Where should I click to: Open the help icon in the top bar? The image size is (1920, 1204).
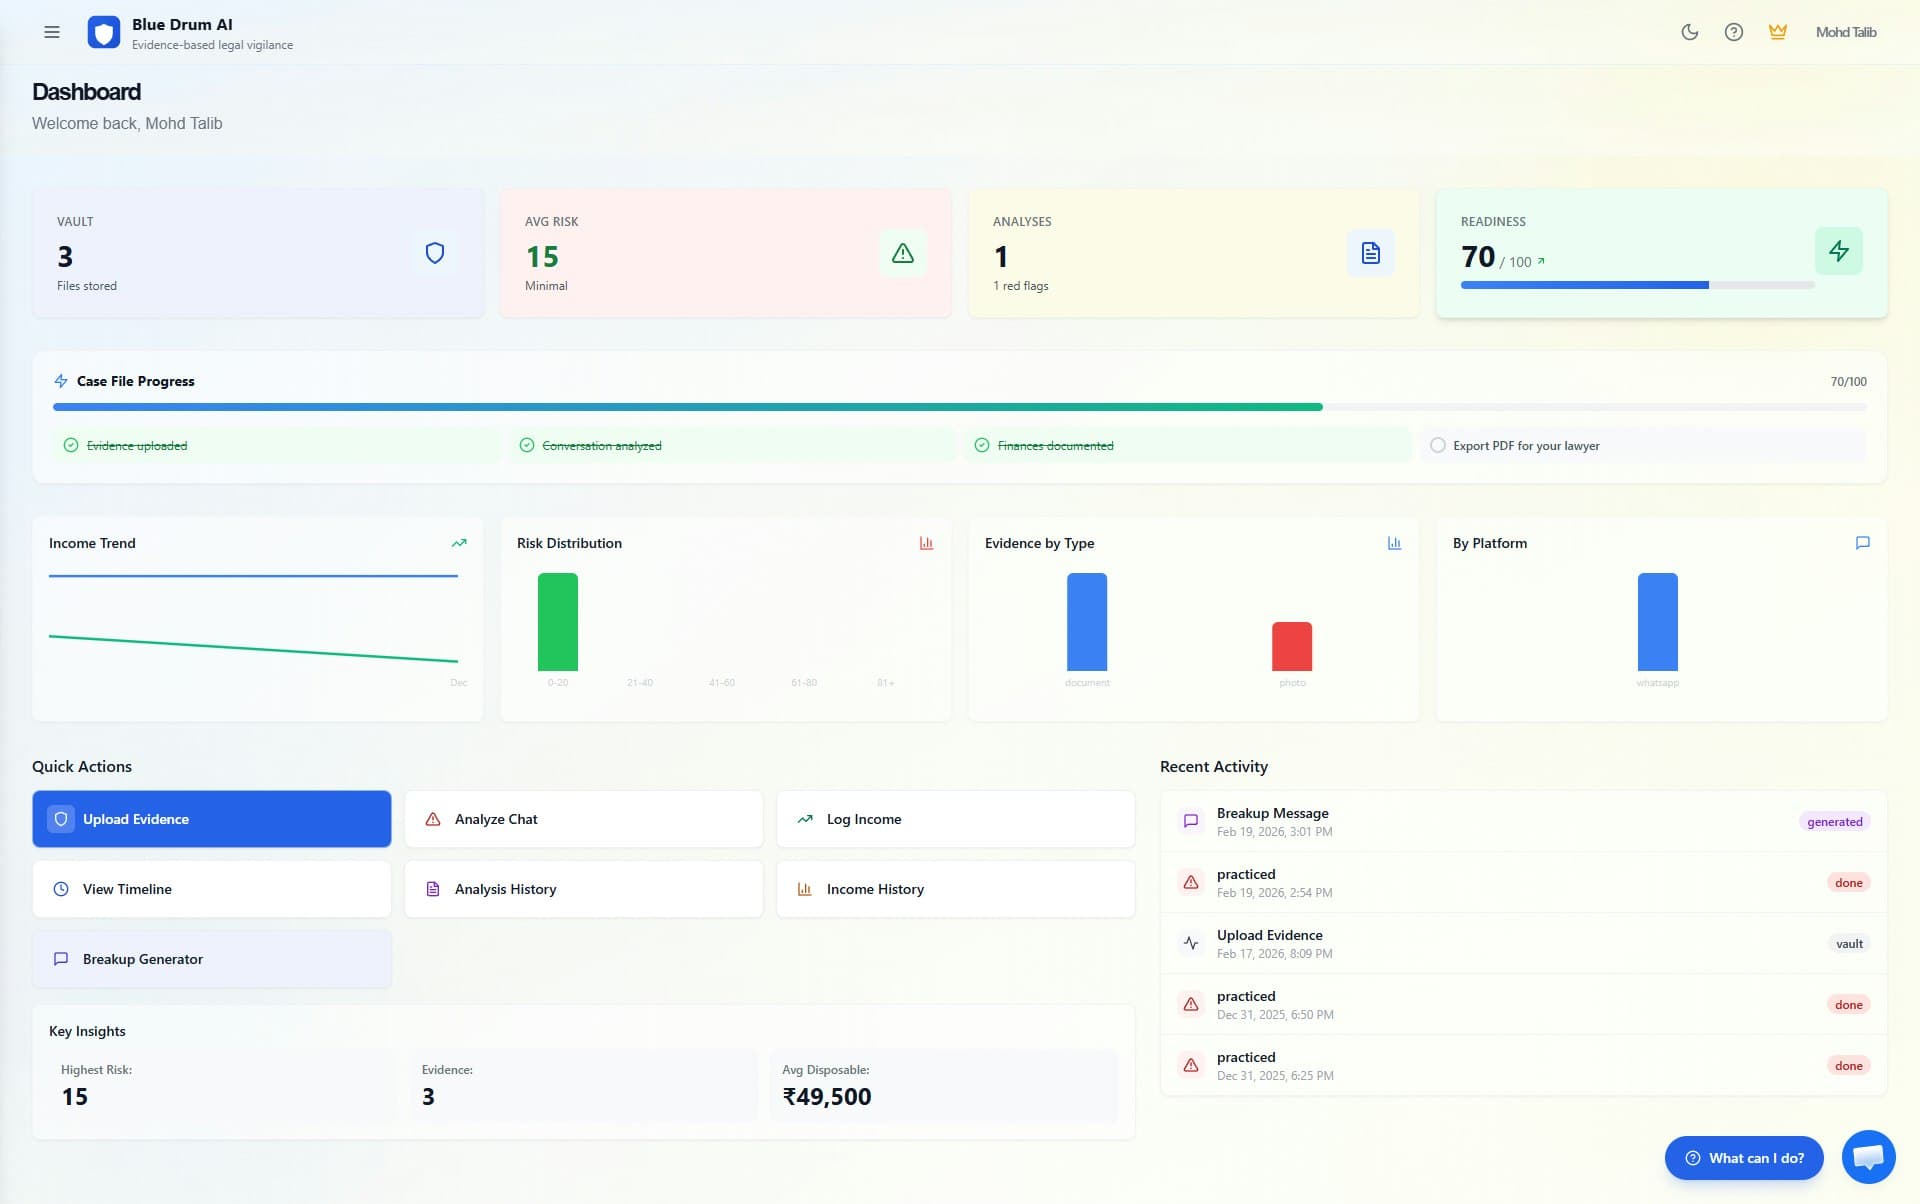[1733, 32]
